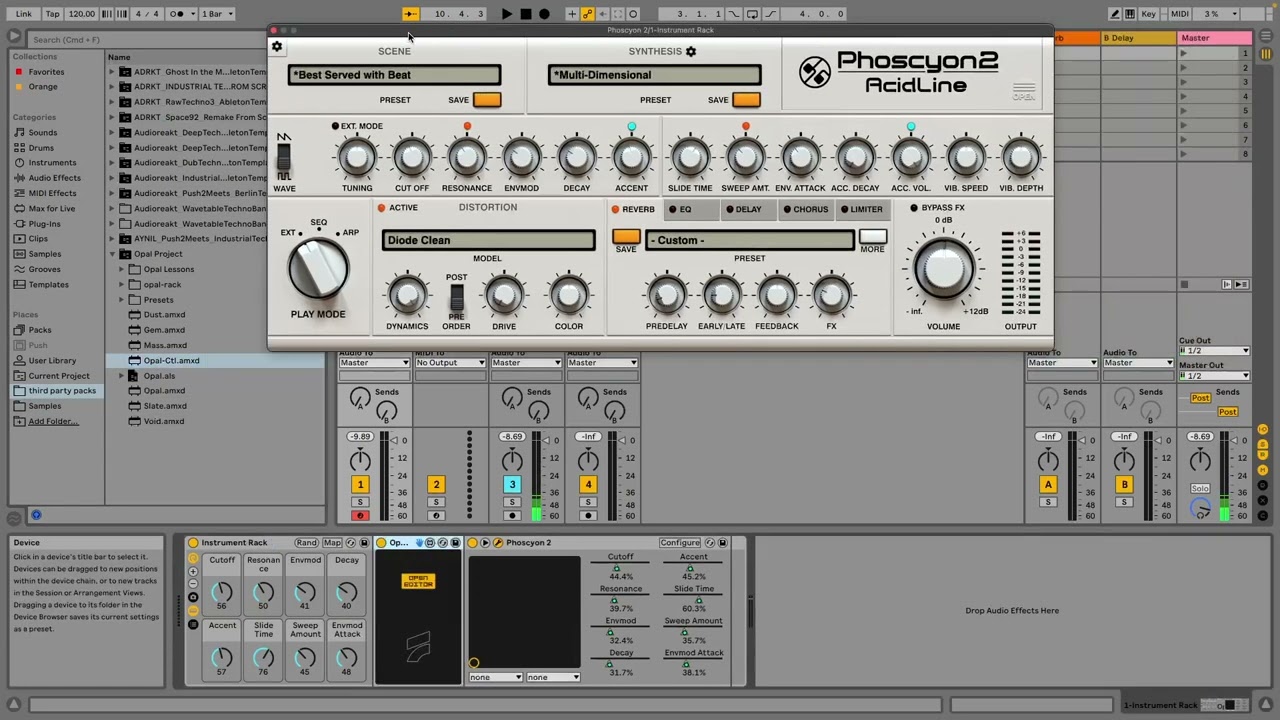Open the Drums category in browser
The width and height of the screenshot is (1280, 720).
41,148
